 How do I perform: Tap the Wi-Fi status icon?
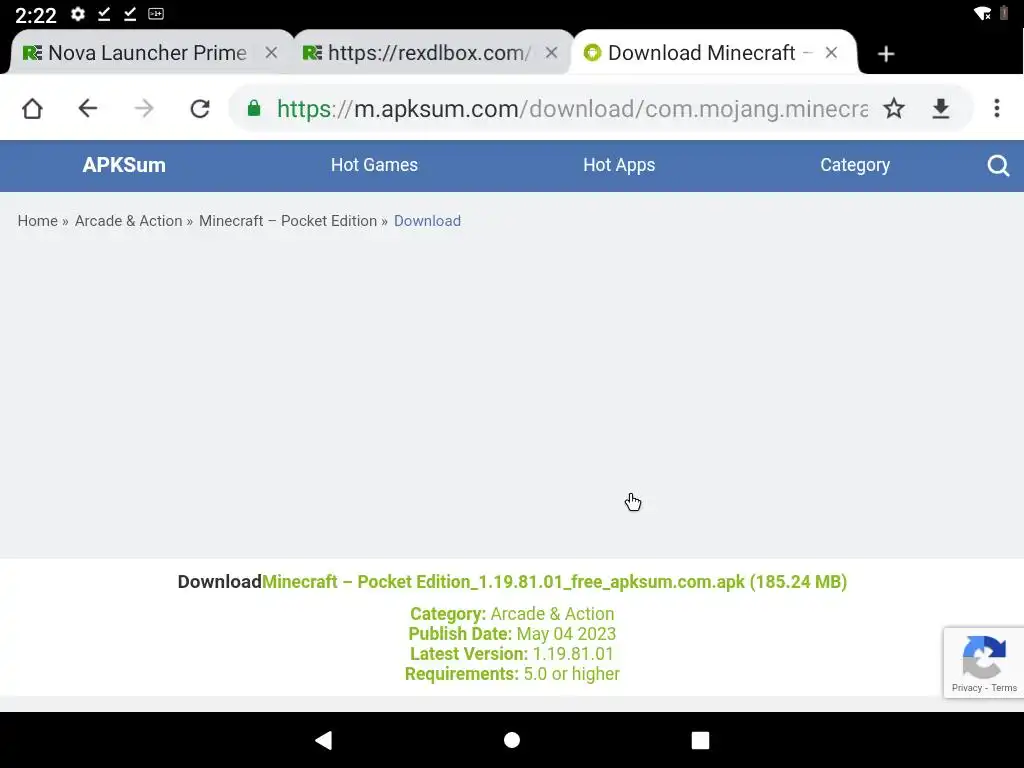(x=982, y=14)
